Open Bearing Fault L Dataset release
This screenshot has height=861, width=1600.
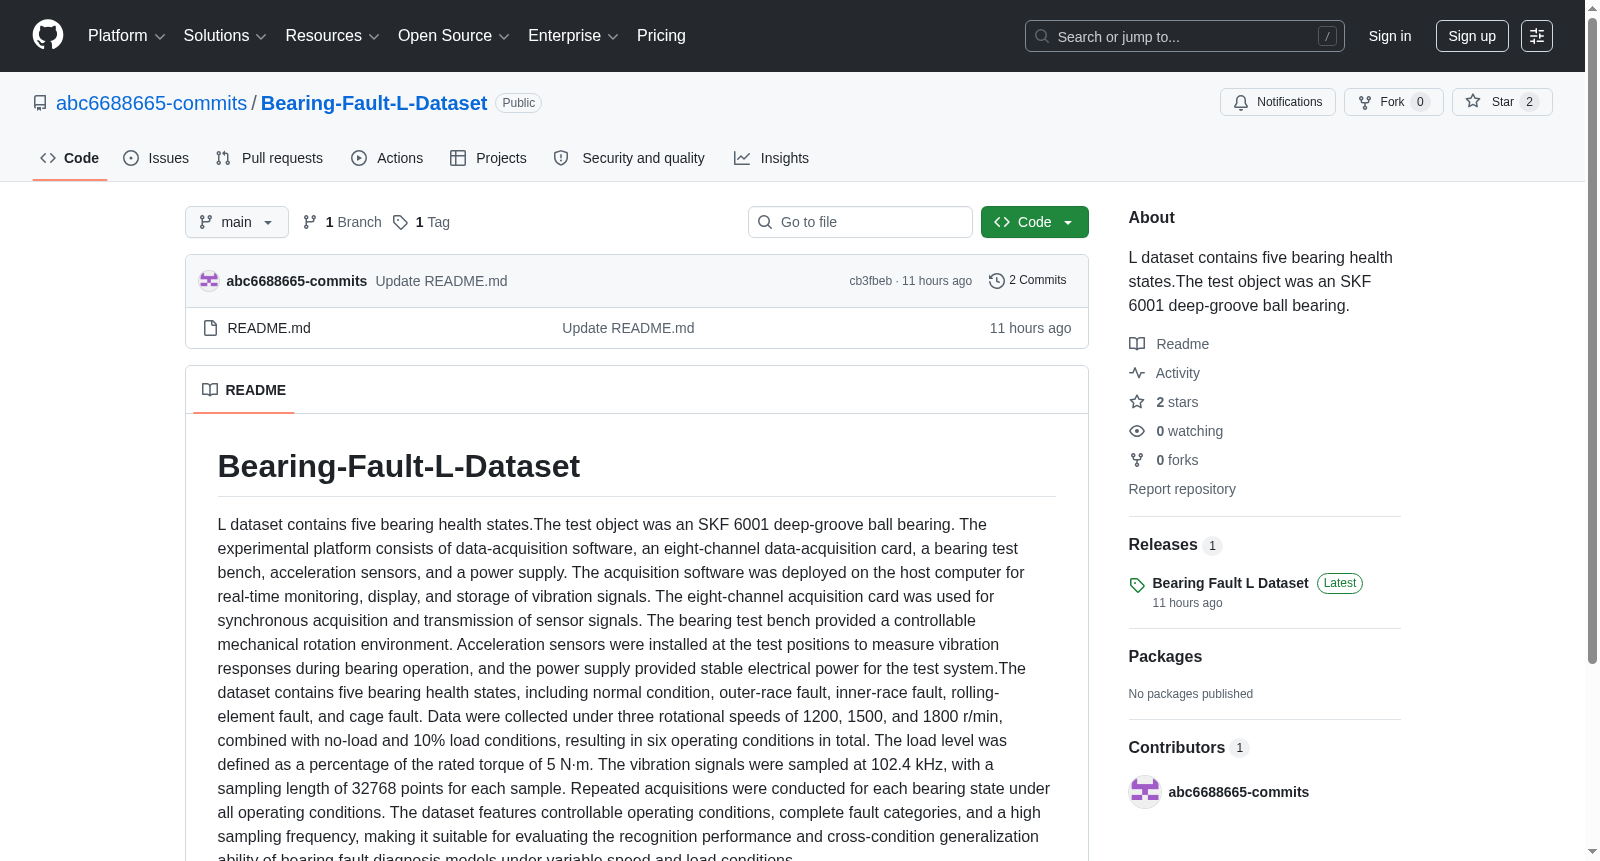pyautogui.click(x=1230, y=583)
